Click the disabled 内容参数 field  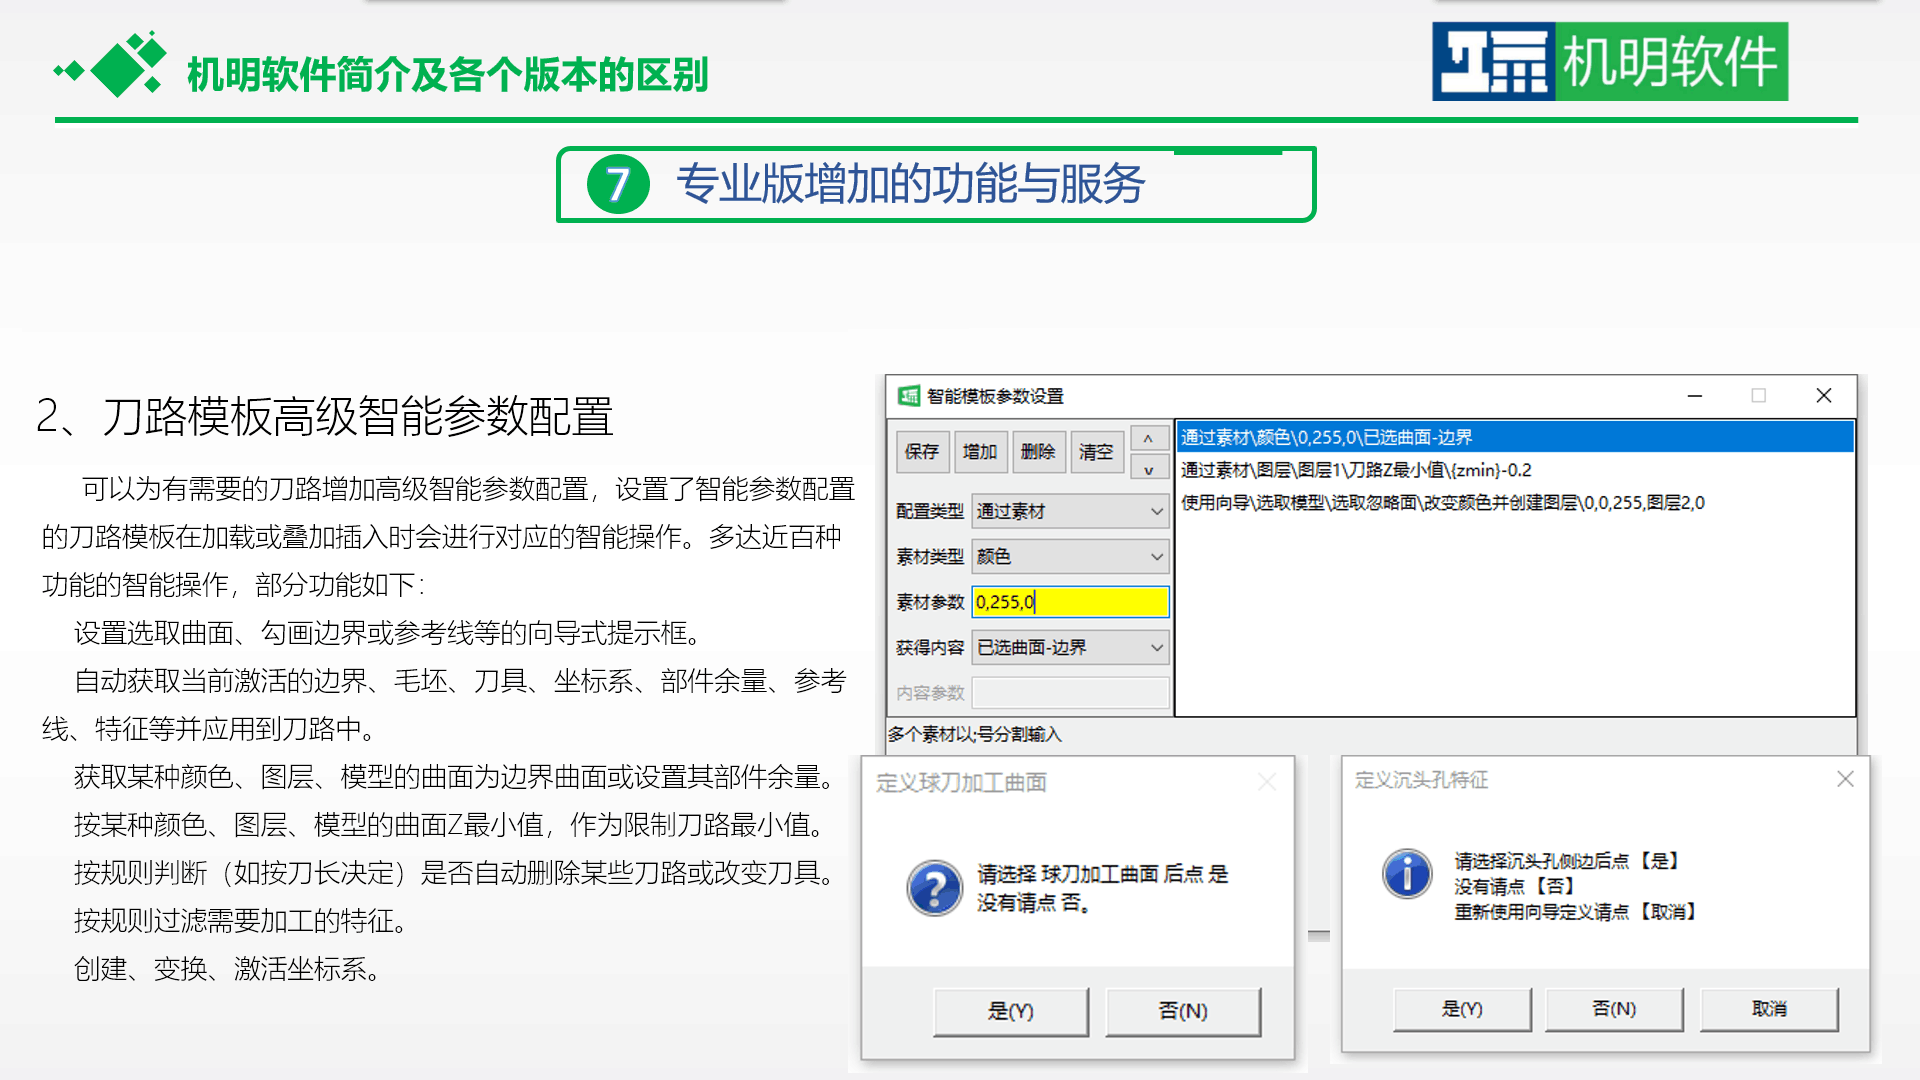1069,692
